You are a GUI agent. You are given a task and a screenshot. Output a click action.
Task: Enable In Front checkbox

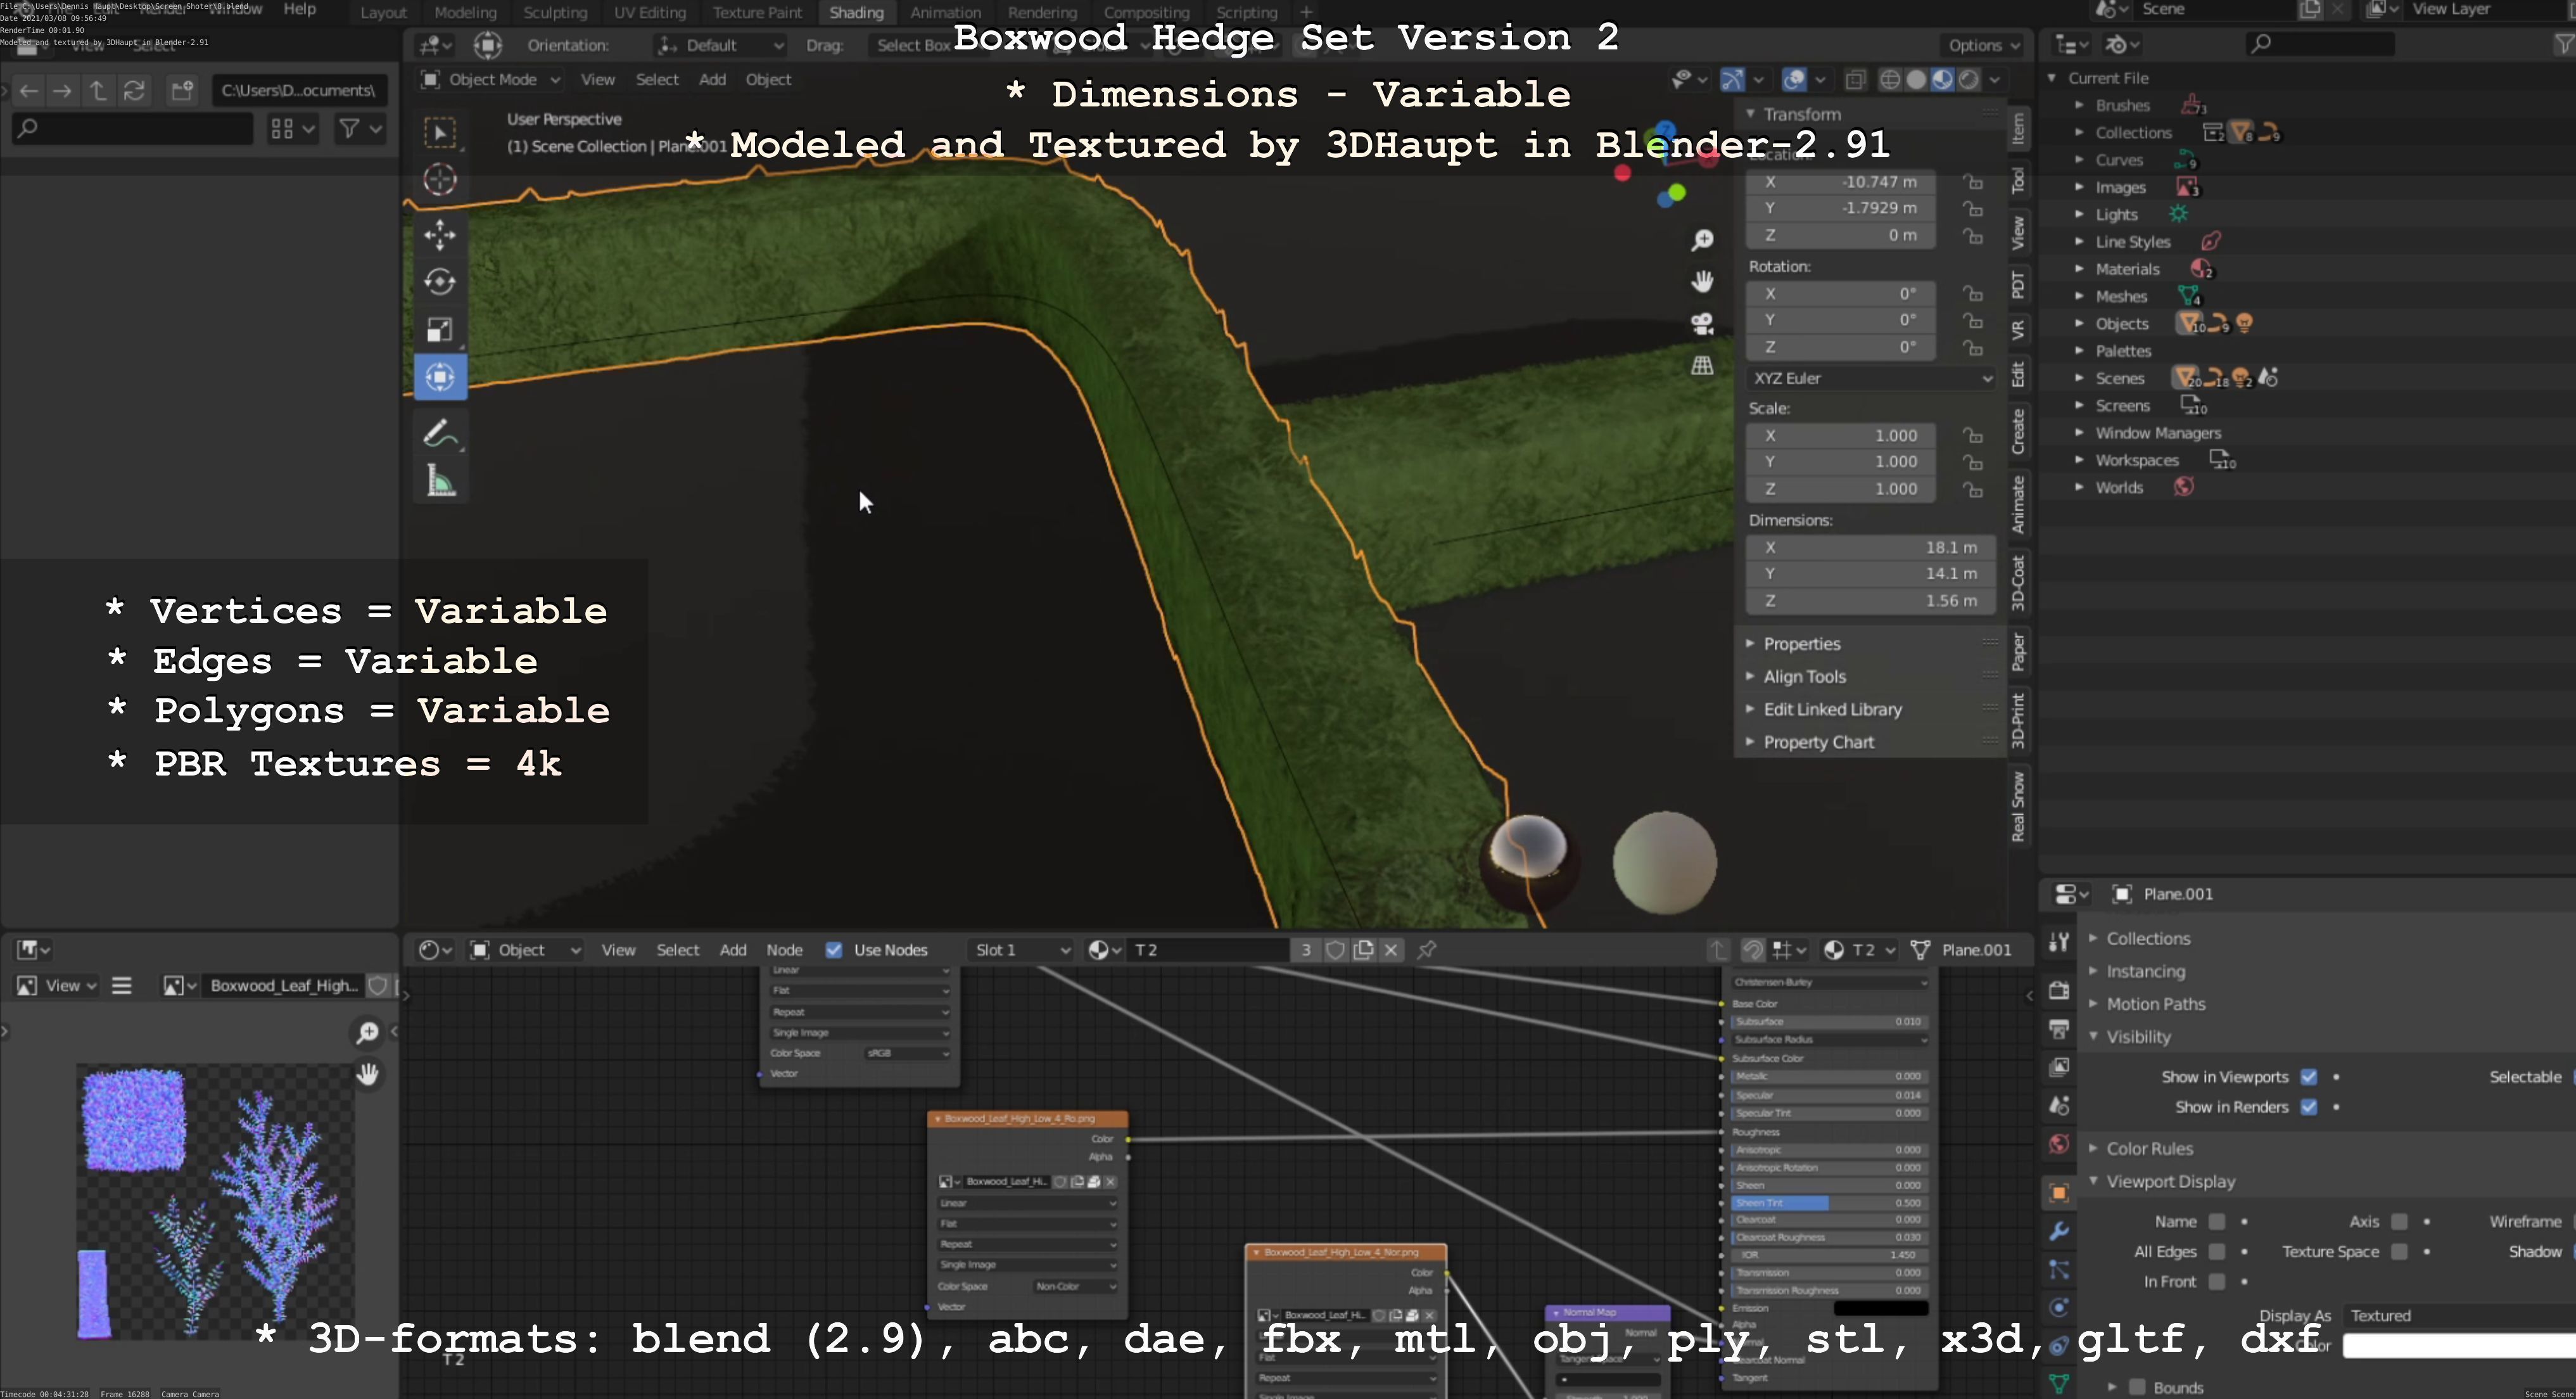click(2217, 1282)
